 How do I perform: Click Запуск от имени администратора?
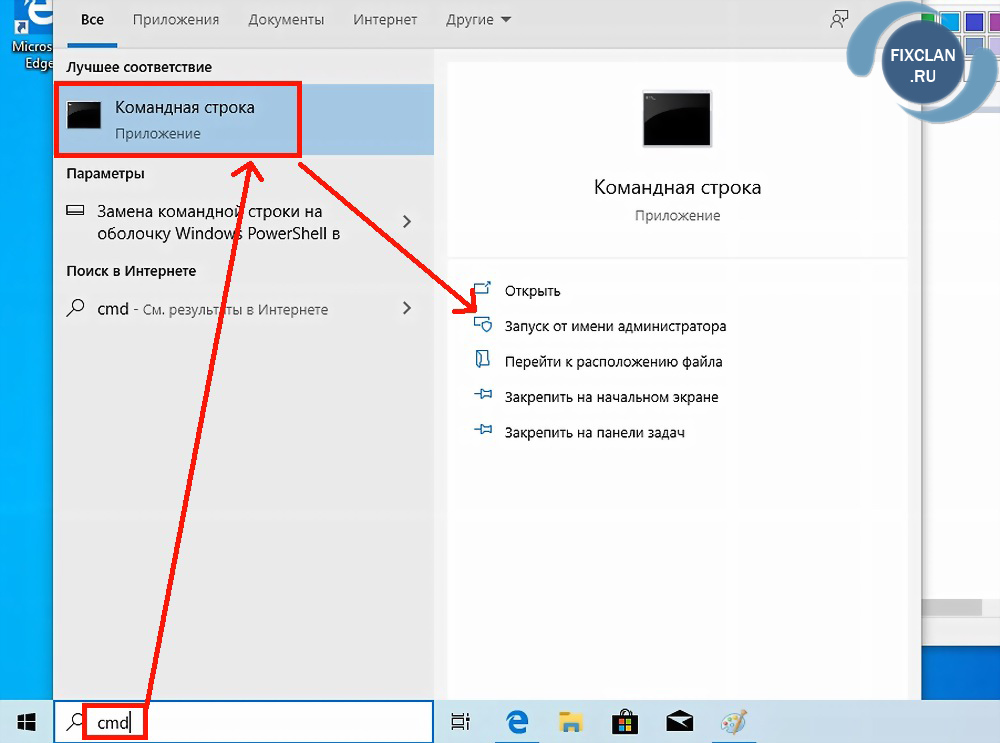coord(615,326)
